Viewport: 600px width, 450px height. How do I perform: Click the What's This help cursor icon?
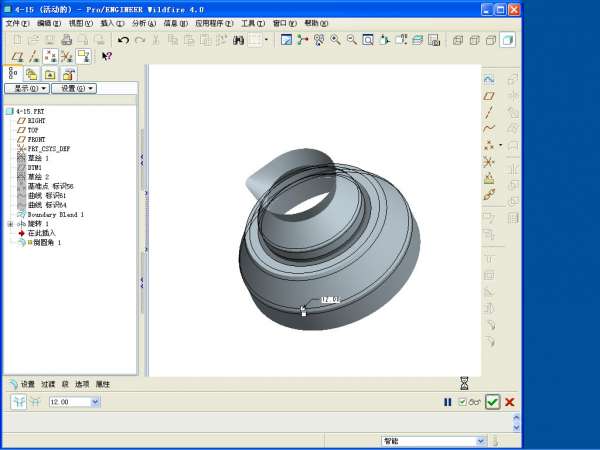pos(106,57)
